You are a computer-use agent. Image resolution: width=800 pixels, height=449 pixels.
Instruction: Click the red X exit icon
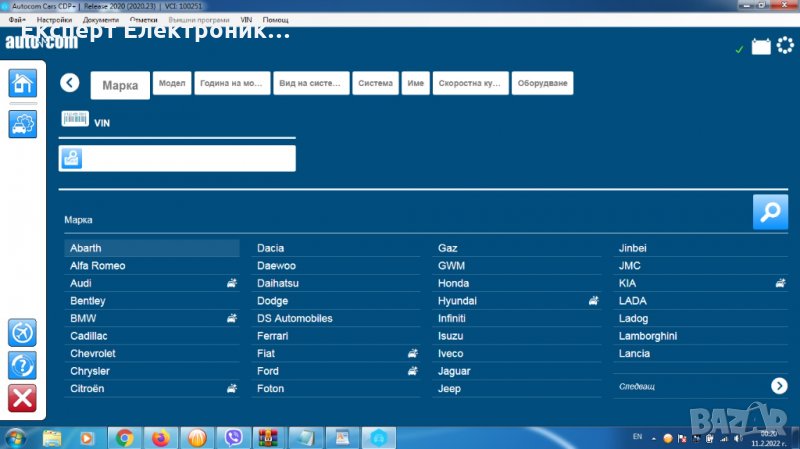point(22,398)
